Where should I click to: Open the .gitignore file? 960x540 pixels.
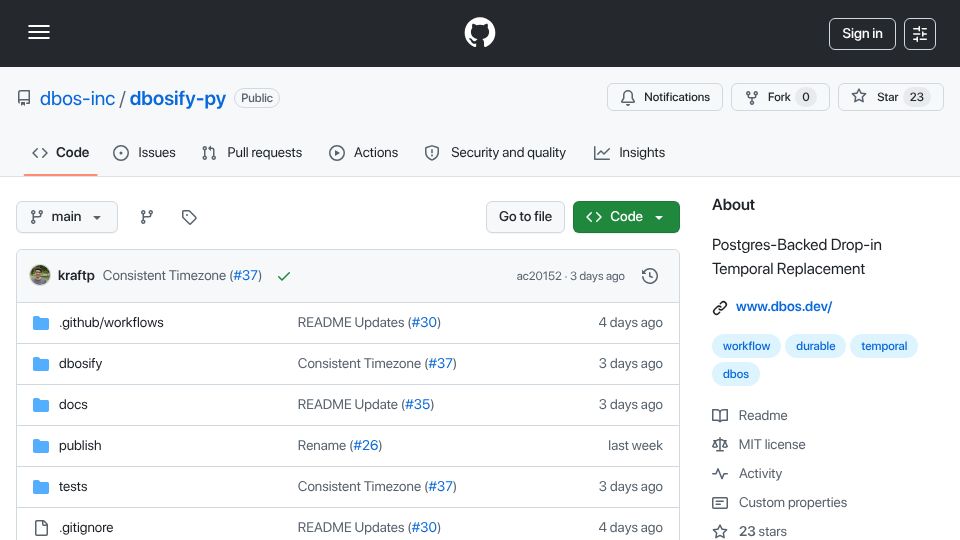click(86, 528)
